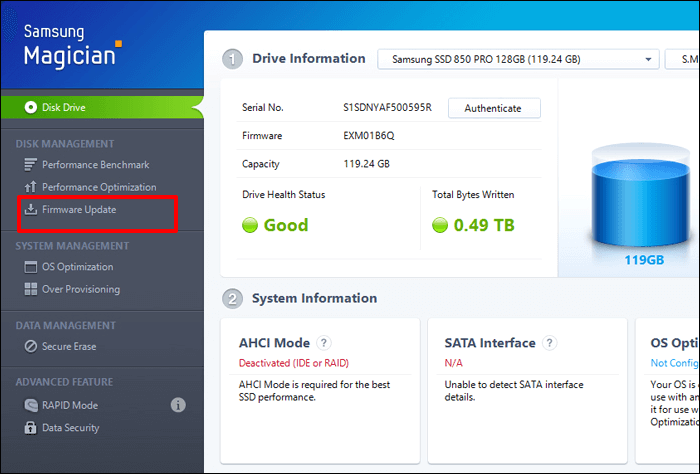
Task: Click 'AHCI Mode is required' description text
Action: [x=314, y=391]
